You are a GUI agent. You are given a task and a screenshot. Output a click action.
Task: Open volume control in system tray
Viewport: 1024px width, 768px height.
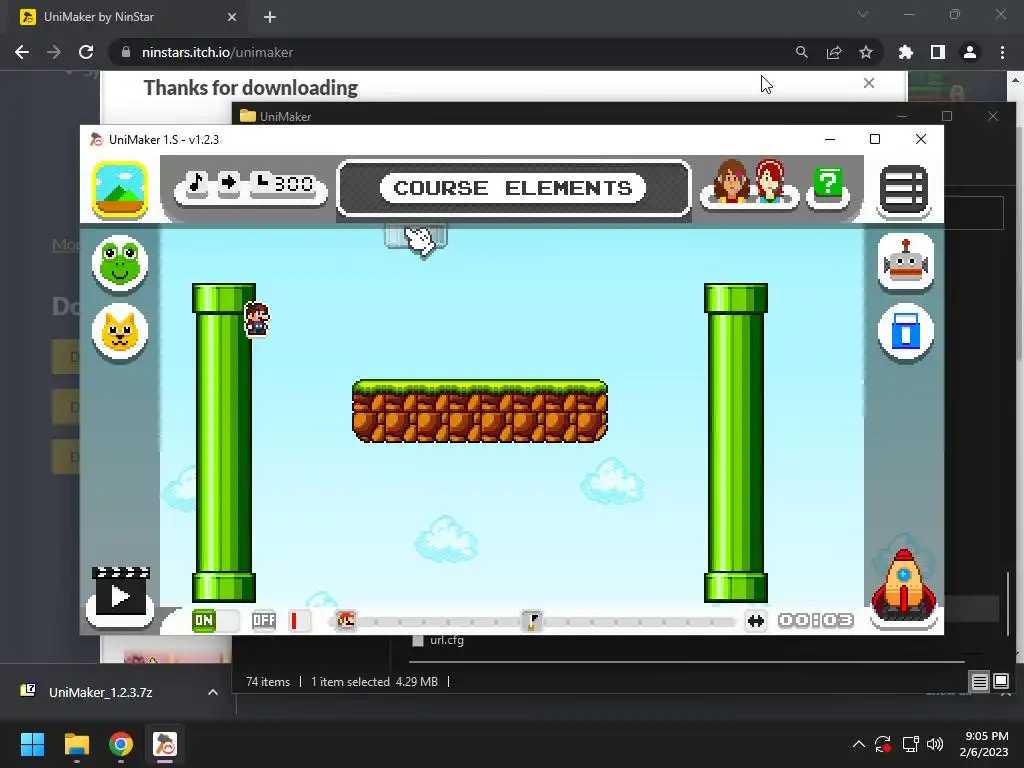[935, 744]
